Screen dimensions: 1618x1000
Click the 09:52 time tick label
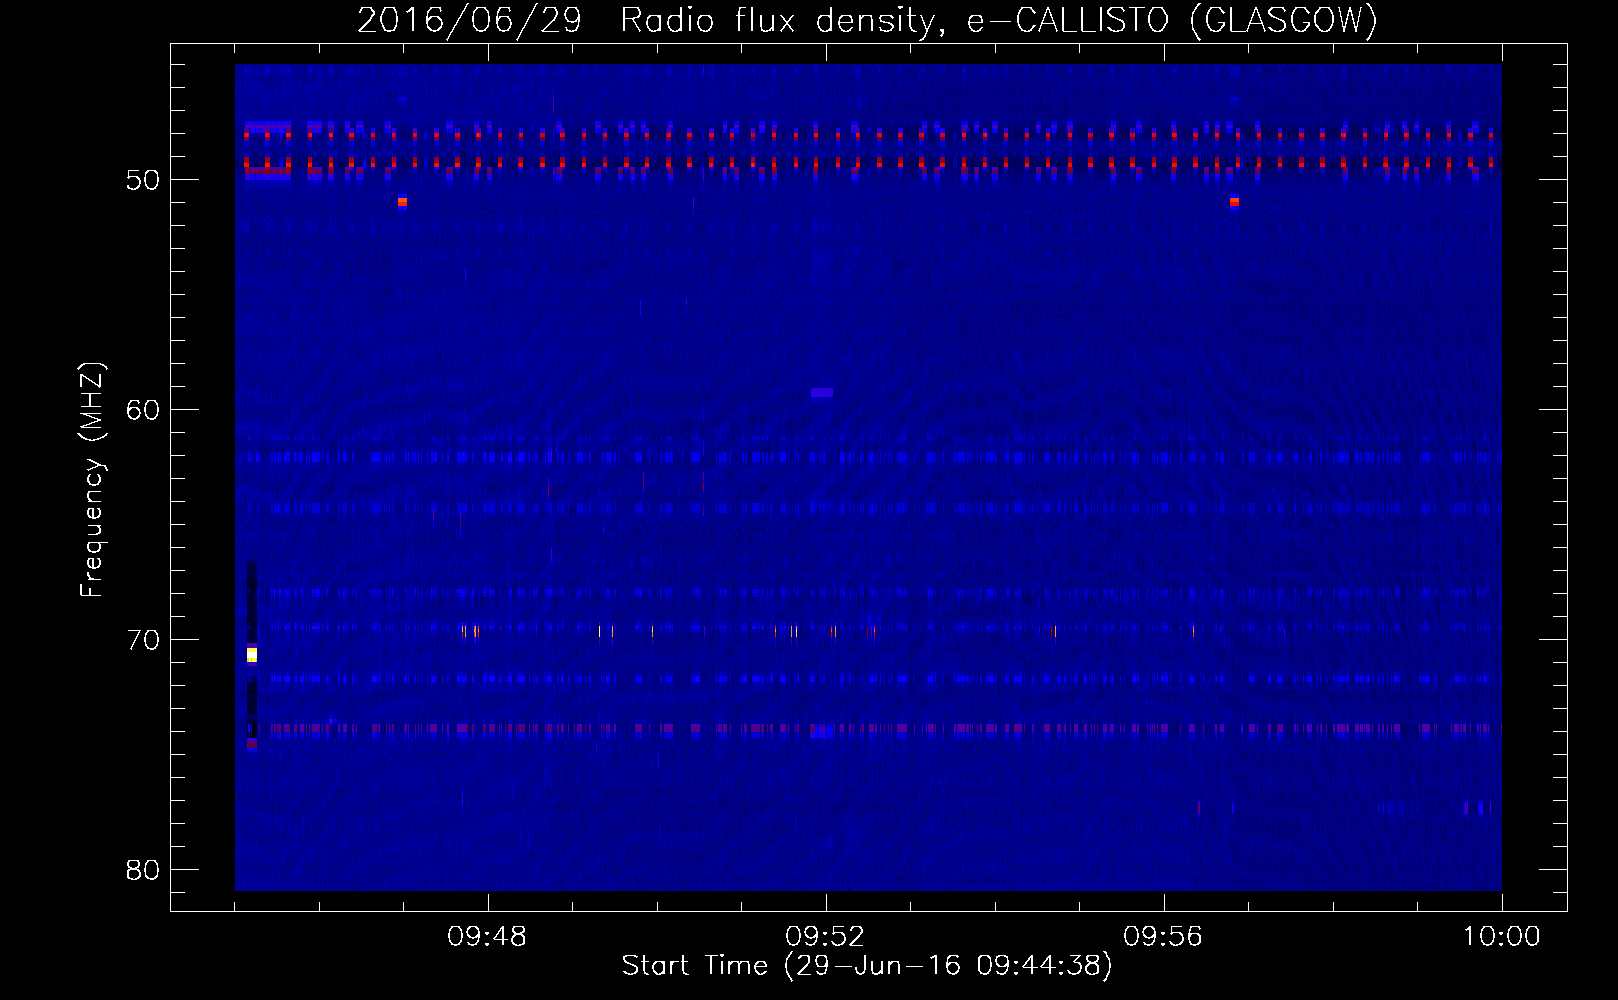825,937
